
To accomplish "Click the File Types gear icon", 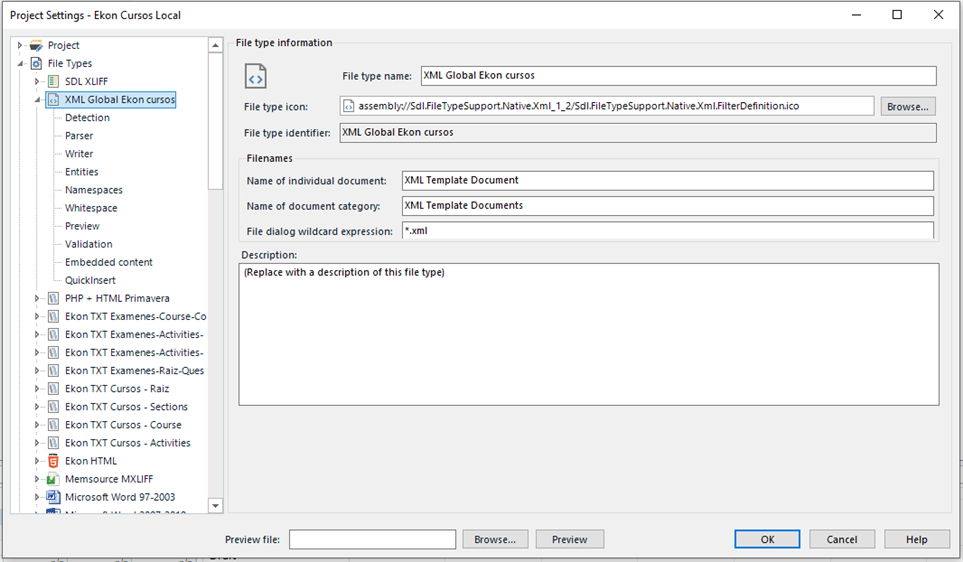I will click(36, 63).
